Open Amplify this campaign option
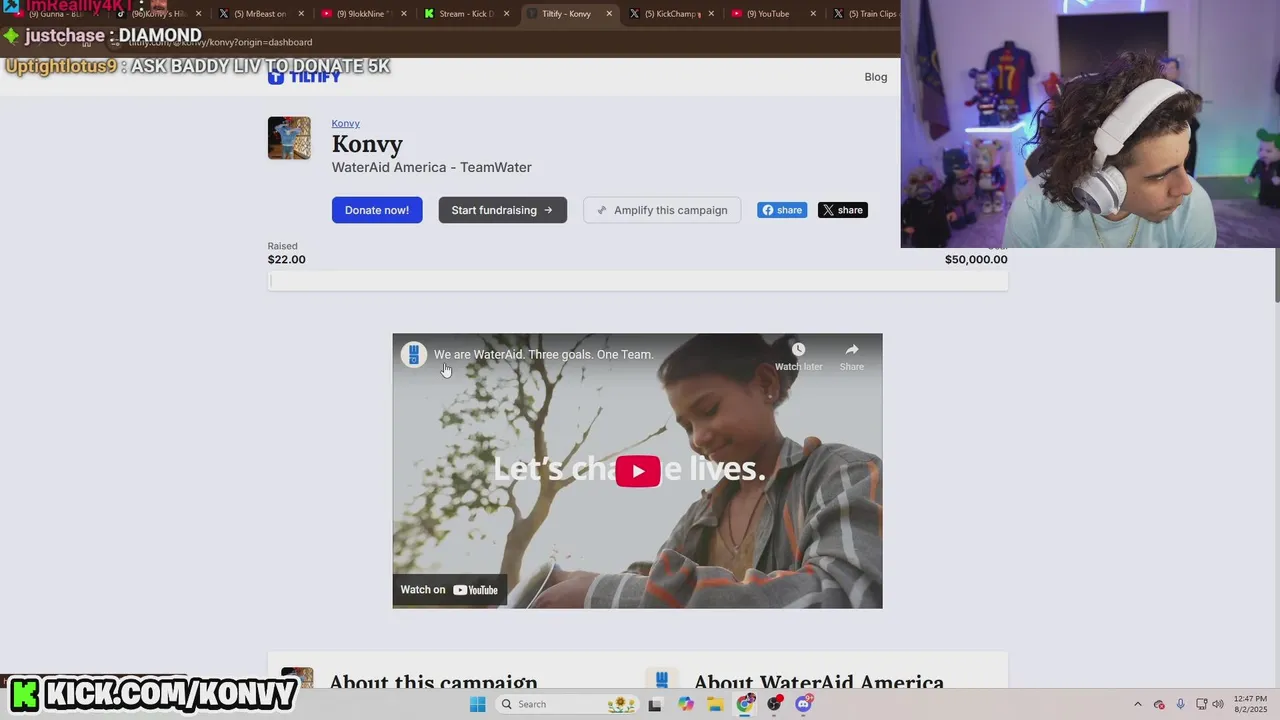The height and width of the screenshot is (720, 1280). (662, 210)
